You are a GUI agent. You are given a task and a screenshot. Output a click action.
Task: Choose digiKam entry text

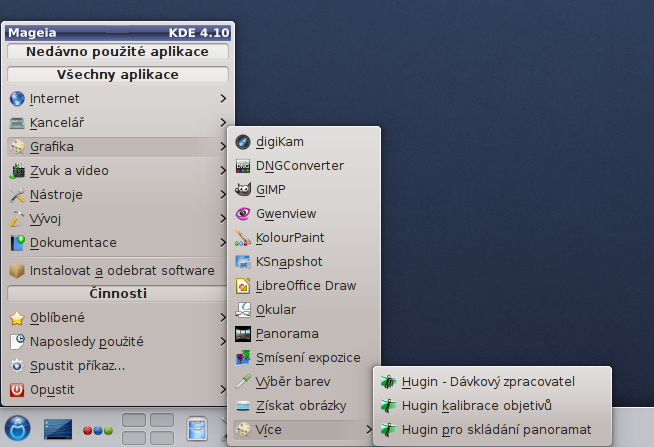(x=279, y=142)
